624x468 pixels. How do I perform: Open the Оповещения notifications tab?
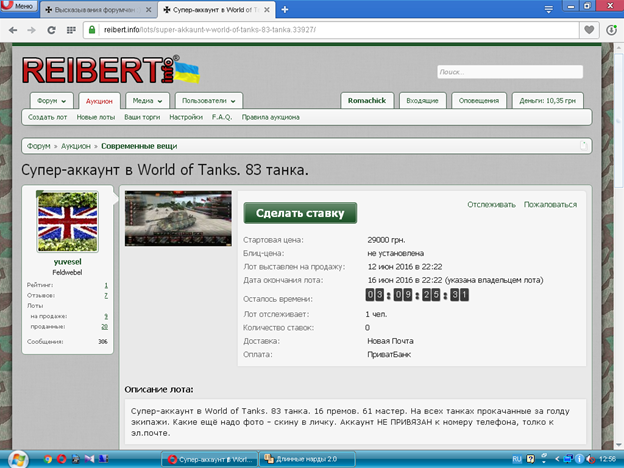click(x=479, y=101)
